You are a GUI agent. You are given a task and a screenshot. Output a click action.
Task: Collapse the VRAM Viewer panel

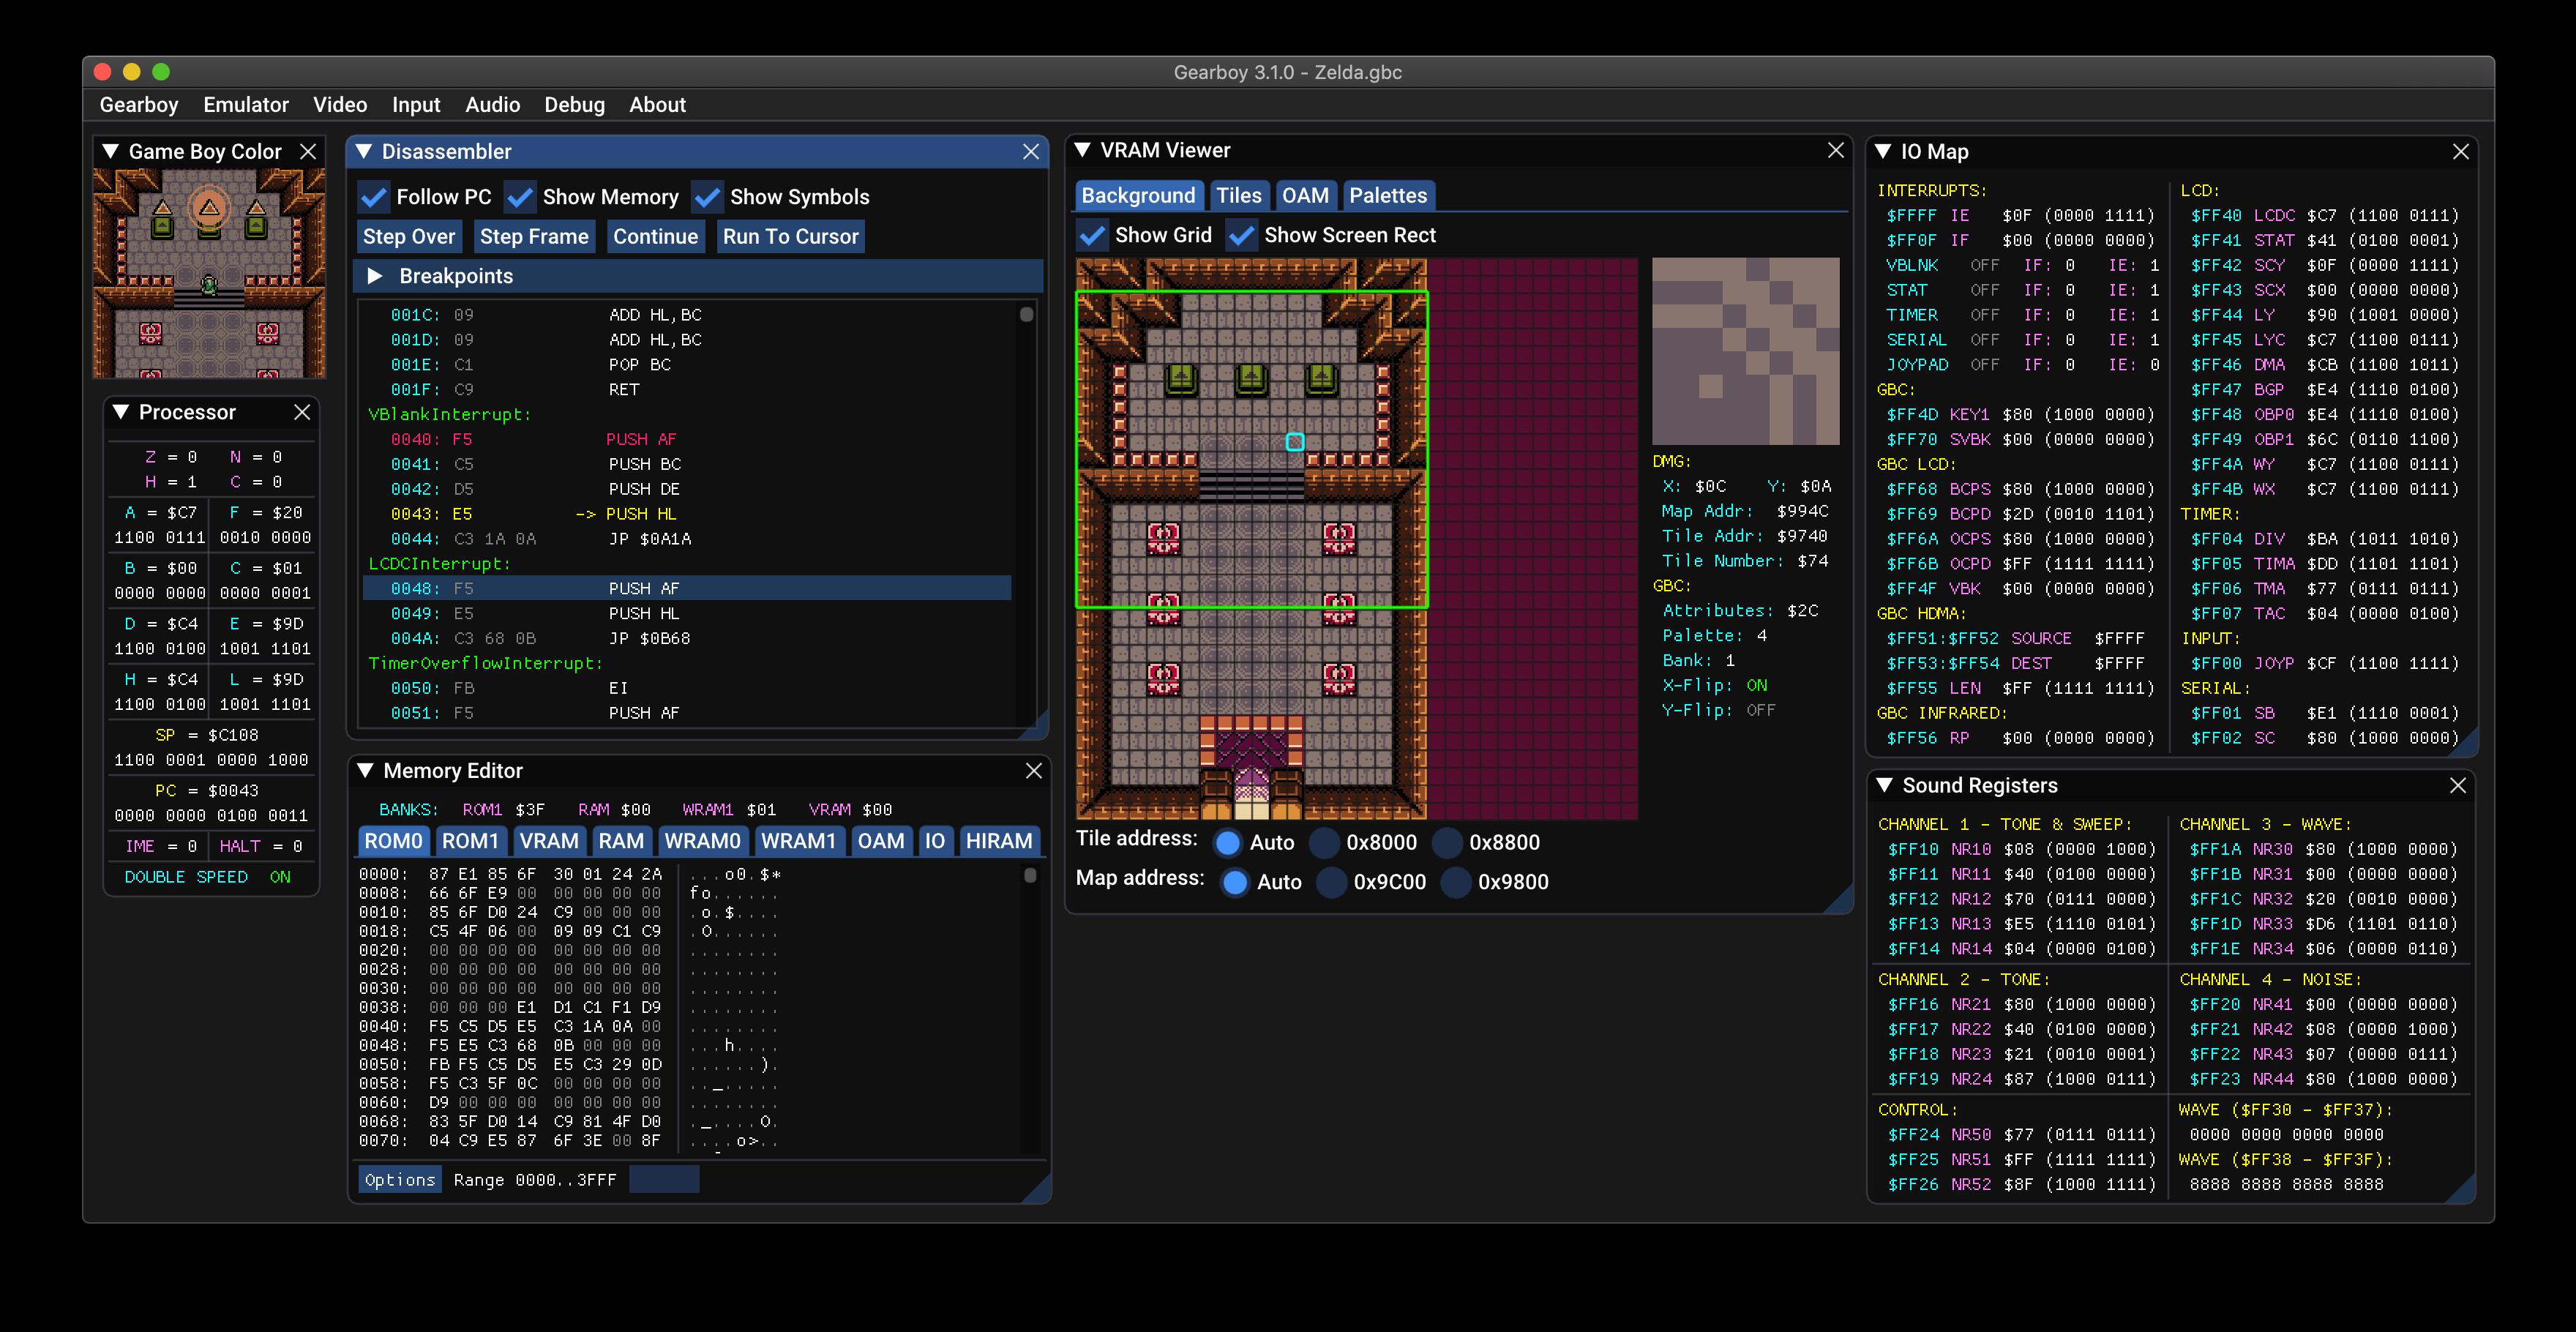coord(1083,150)
